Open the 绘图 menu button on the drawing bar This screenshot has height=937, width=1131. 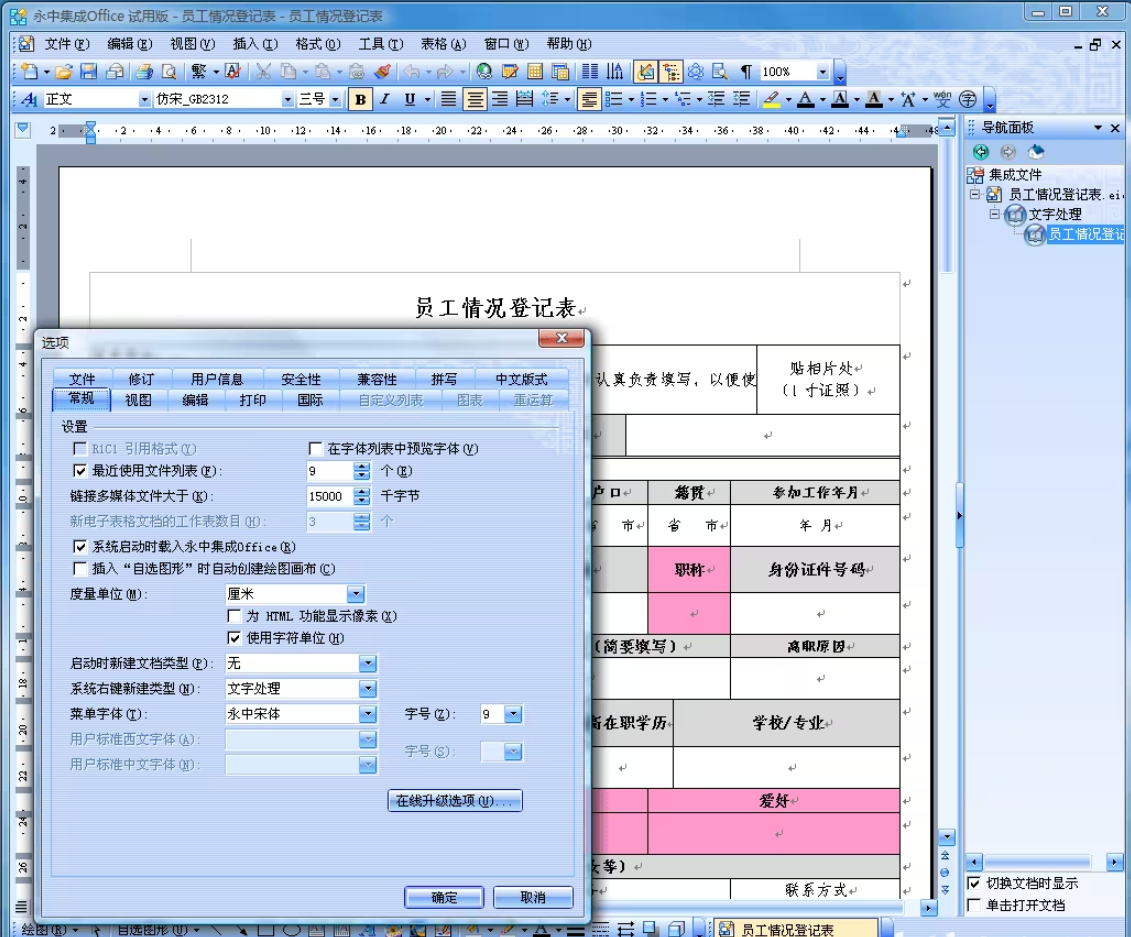[x=48, y=930]
